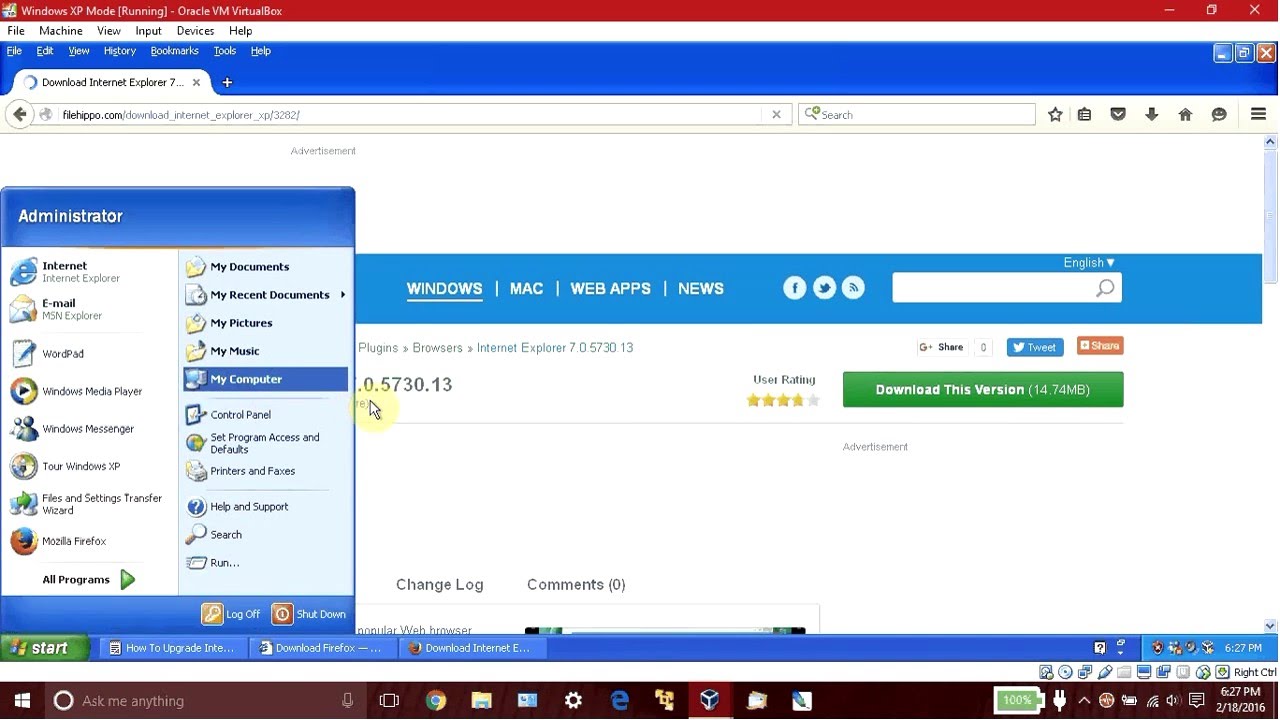Show bookmarks list icon

[x=1084, y=115]
